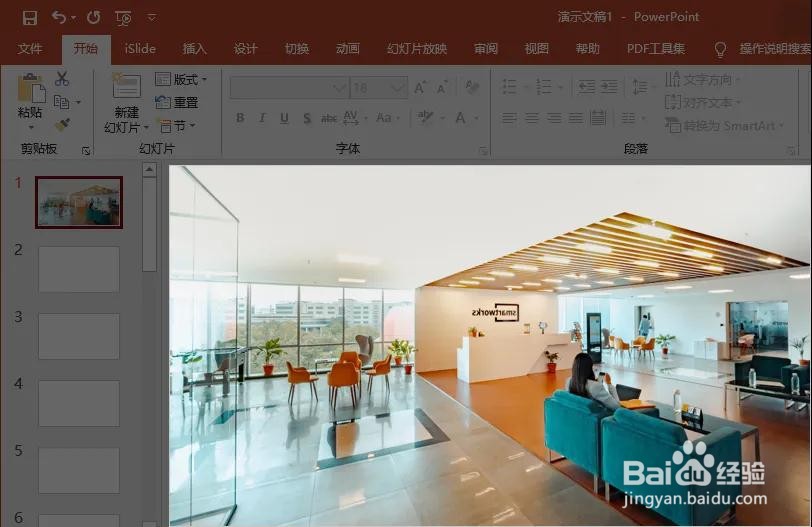812x527 pixels.
Task: Click the Add or Remove Columns icon
Action: [628, 119]
